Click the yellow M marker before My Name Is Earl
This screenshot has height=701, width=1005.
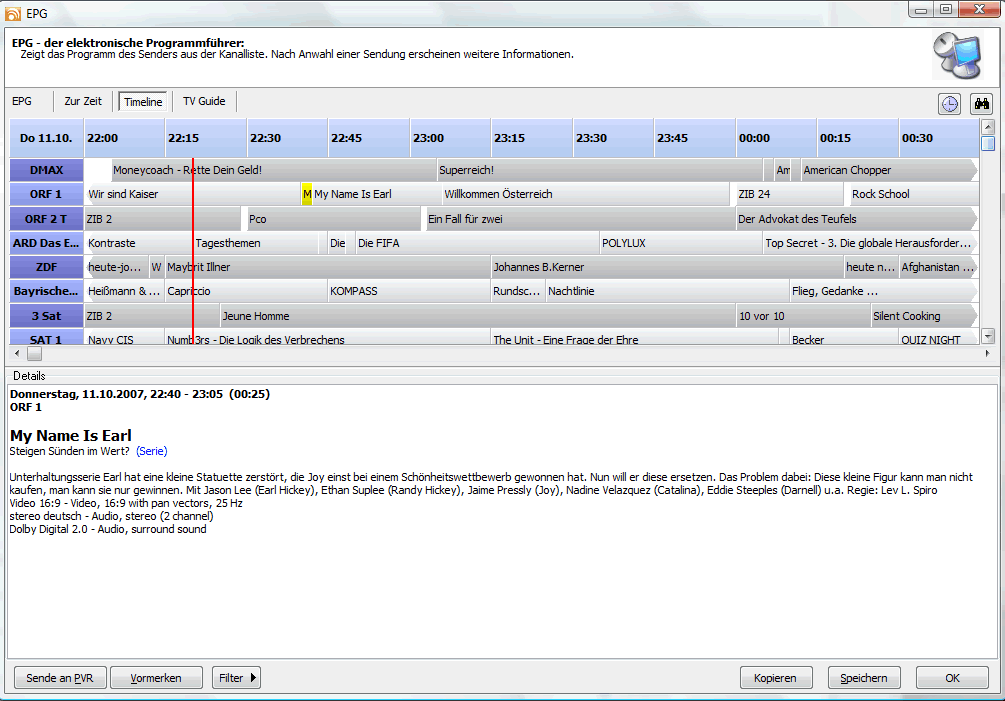pos(307,194)
